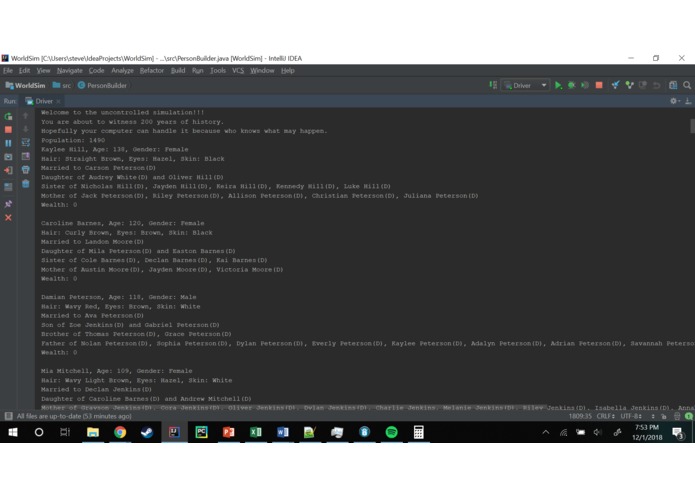Open Chrome from the taskbar
695x494 pixels.
click(x=120, y=432)
